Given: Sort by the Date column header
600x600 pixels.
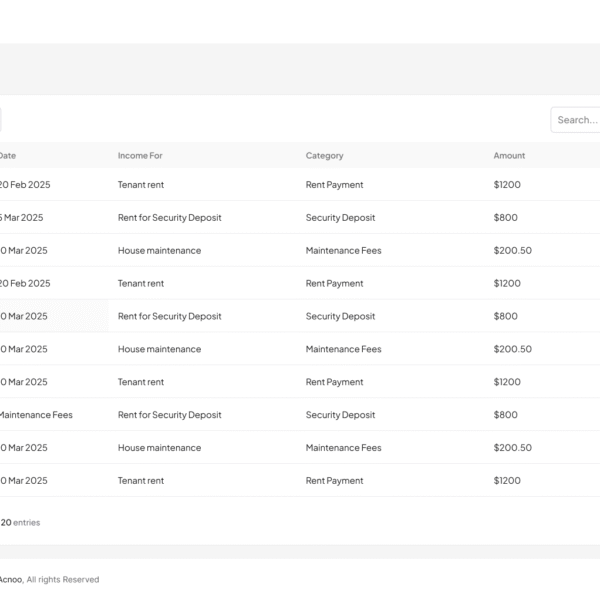Looking at the screenshot, I should 8,156.
